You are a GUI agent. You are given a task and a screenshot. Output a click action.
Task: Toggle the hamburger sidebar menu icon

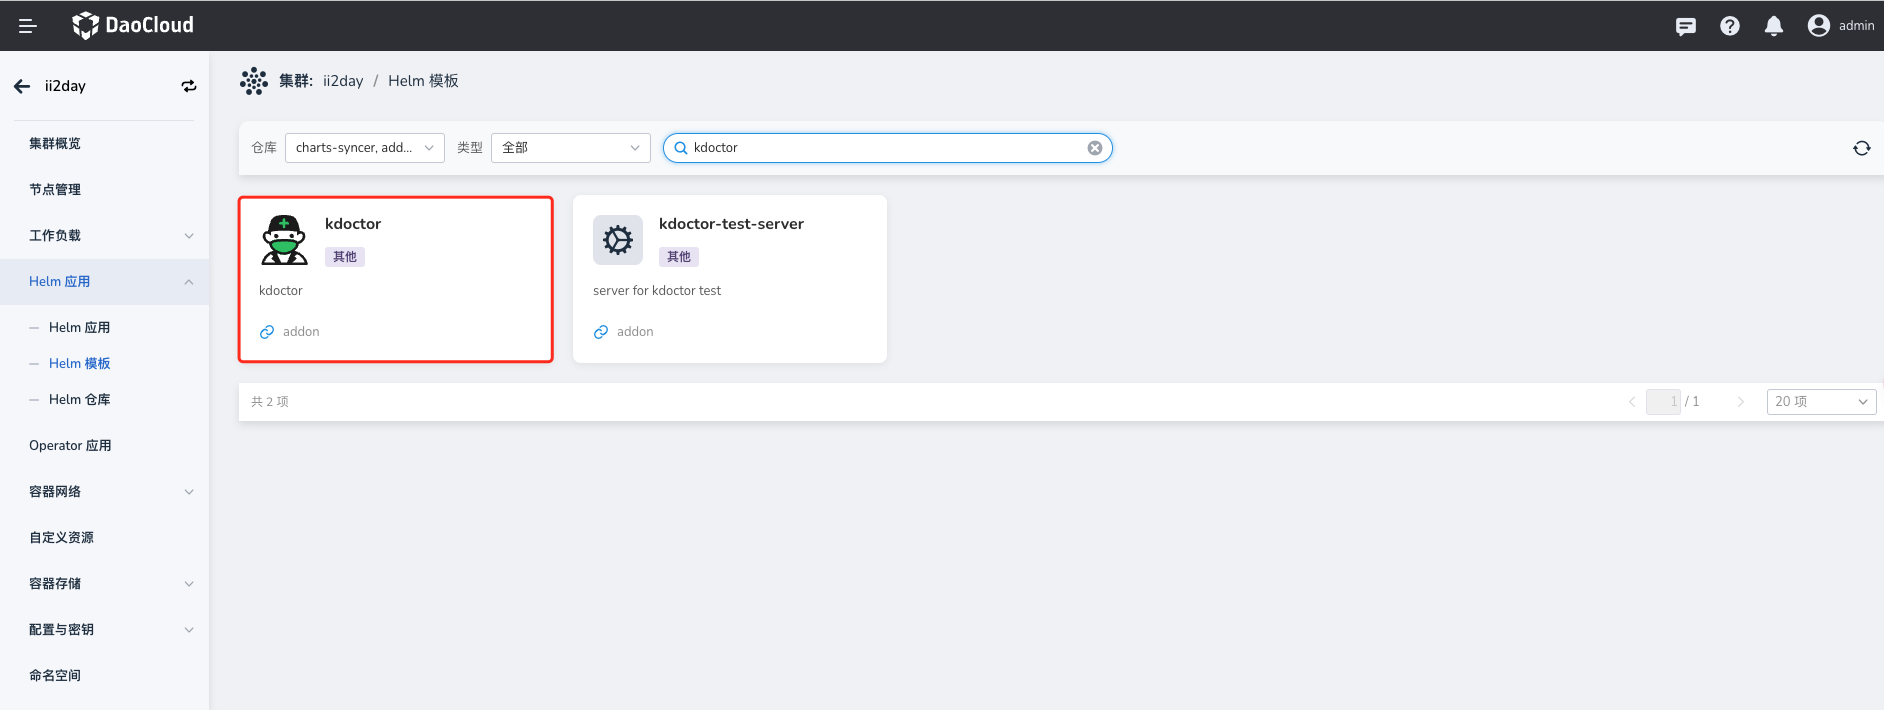point(28,26)
